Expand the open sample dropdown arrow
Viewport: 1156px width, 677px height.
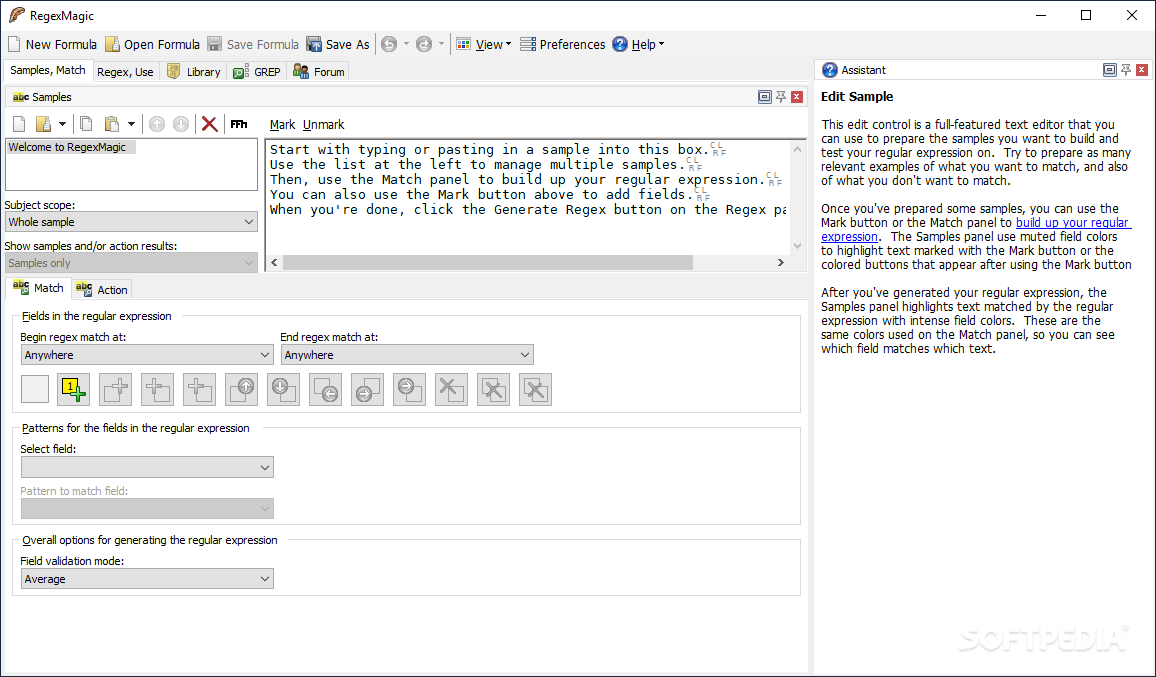62,124
